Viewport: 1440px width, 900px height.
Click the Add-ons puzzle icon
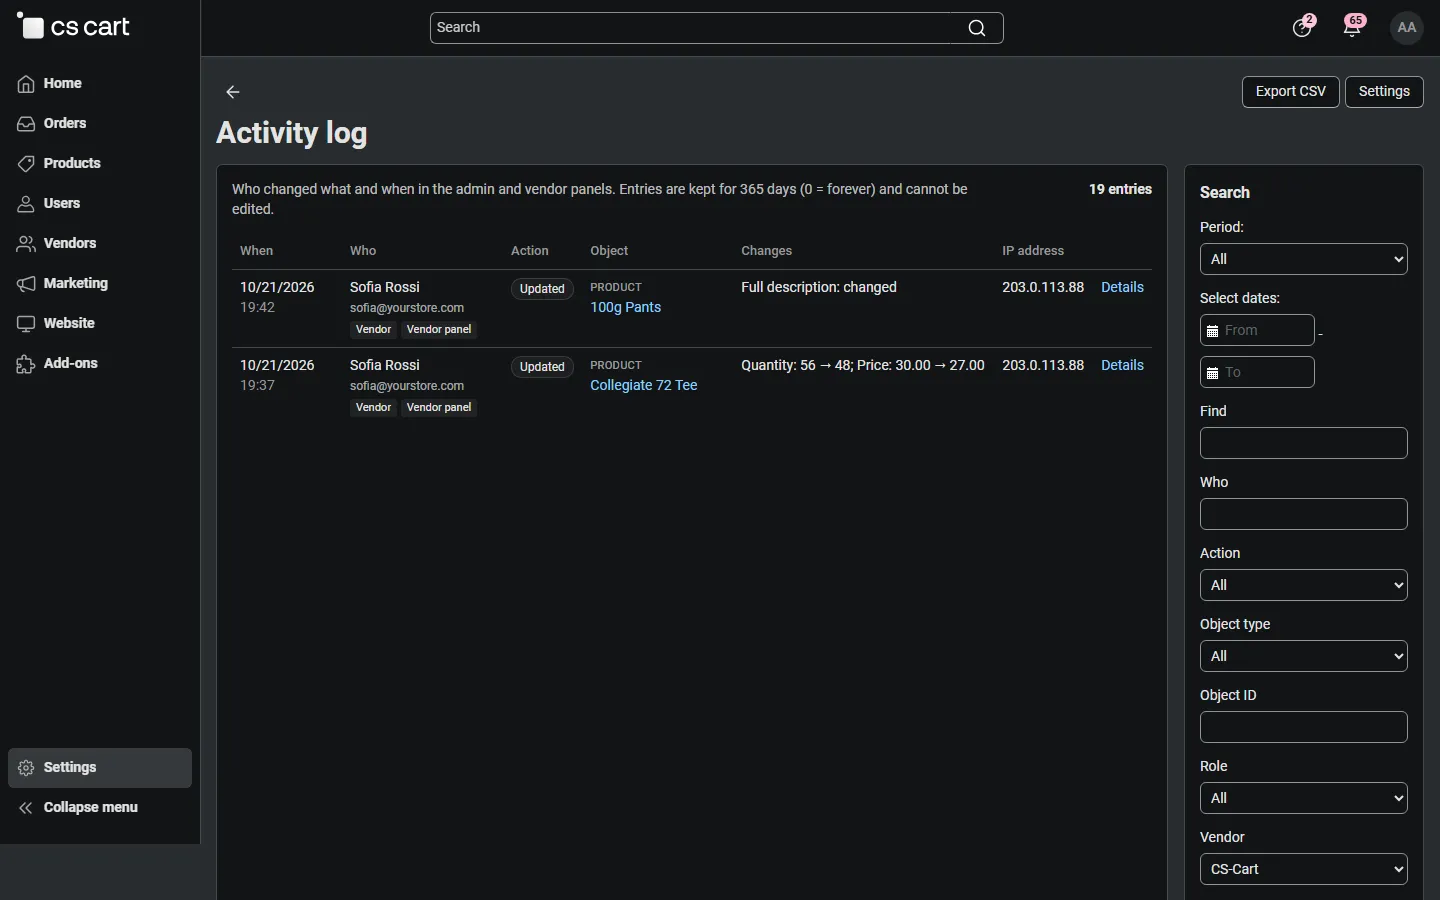coord(26,364)
